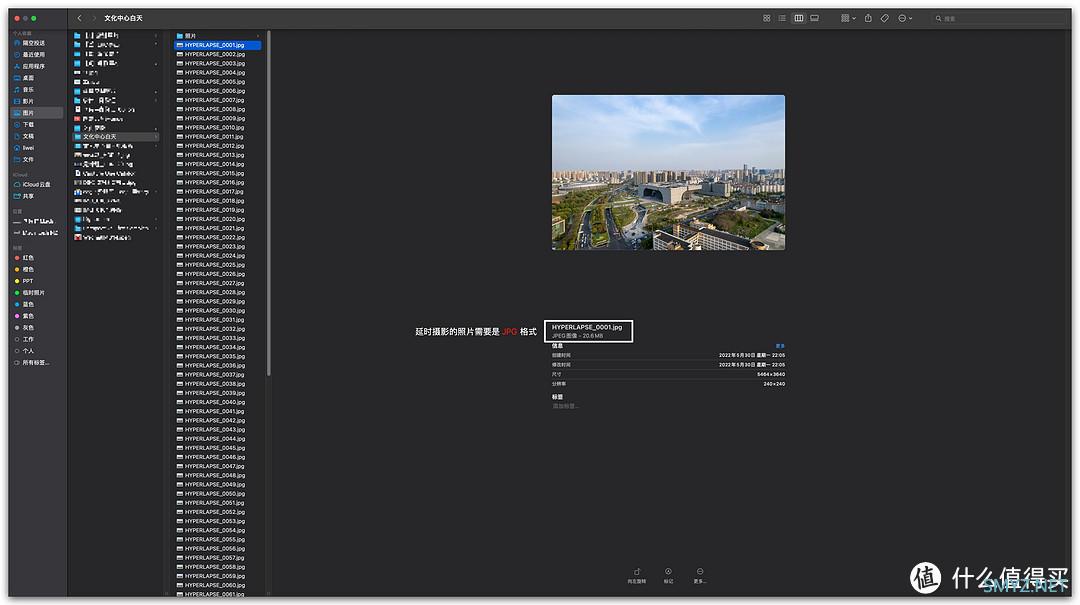The width and height of the screenshot is (1080, 605).
Task: Click the search field
Action: click(999, 19)
